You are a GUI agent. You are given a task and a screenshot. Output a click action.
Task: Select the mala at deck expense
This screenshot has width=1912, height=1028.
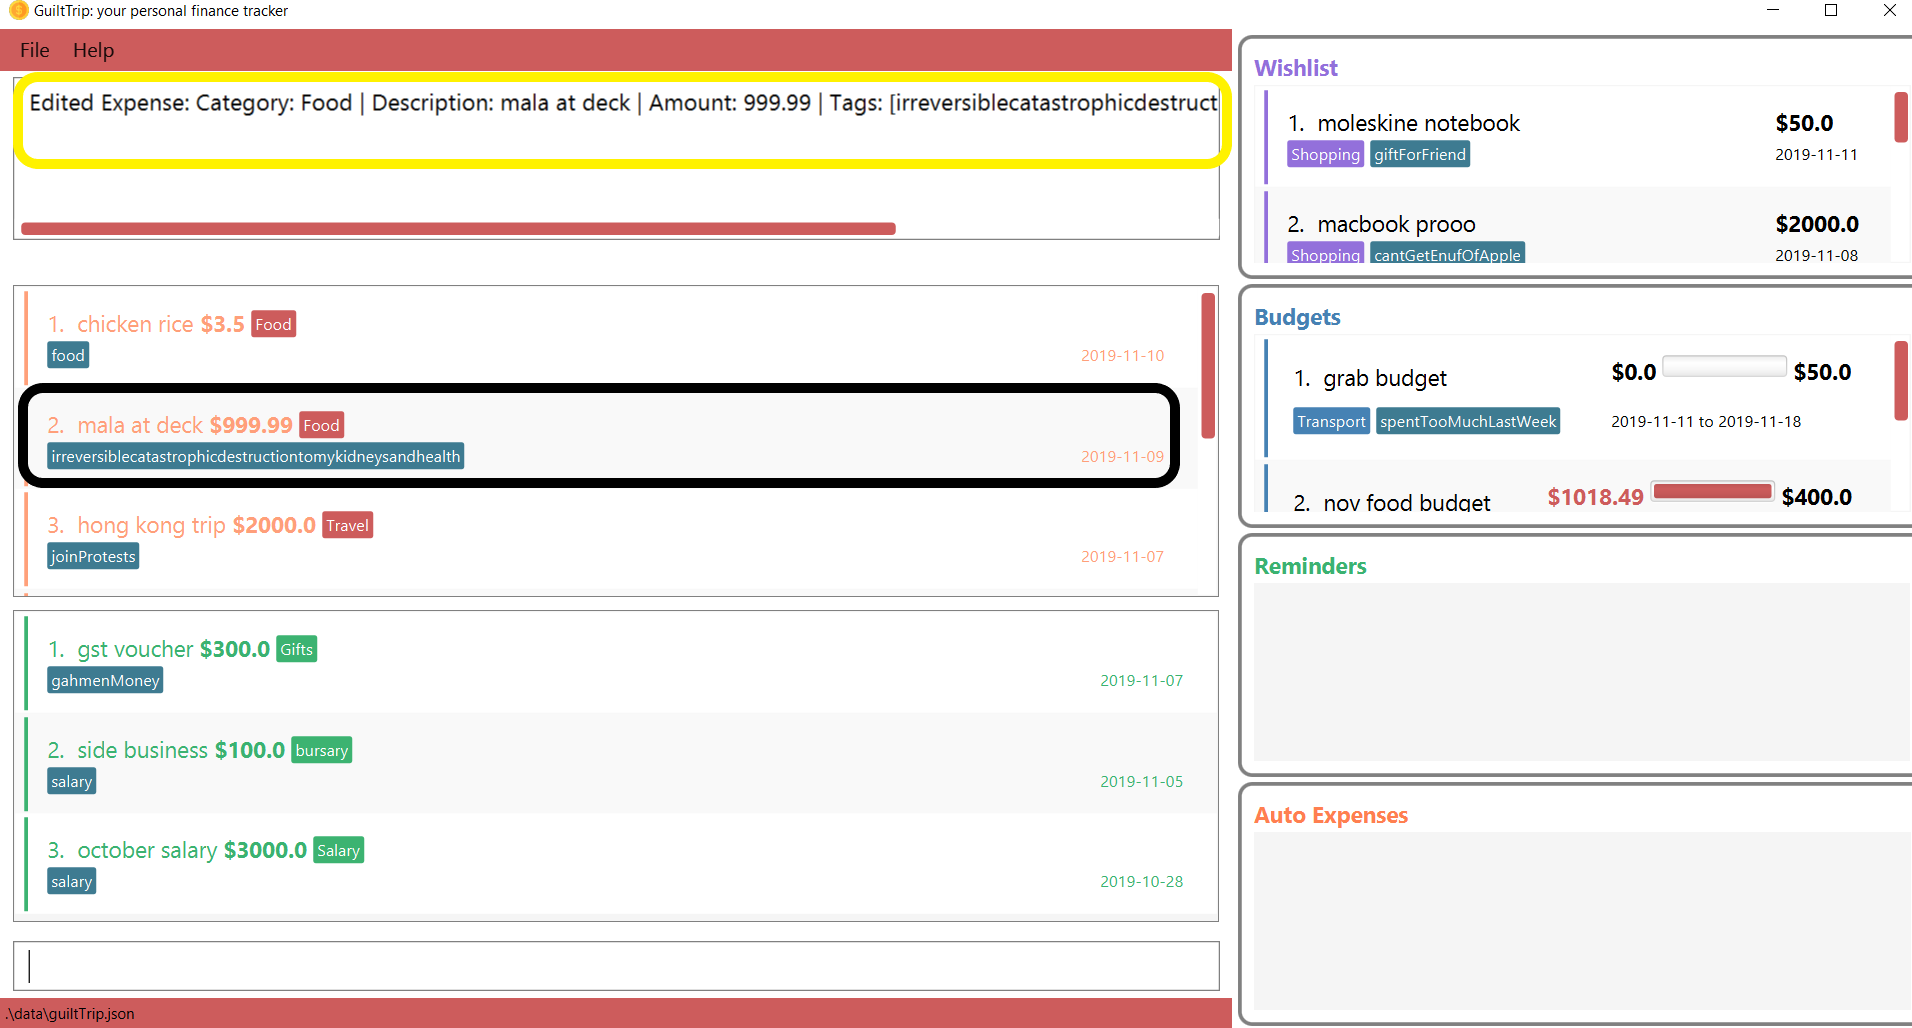click(x=610, y=438)
